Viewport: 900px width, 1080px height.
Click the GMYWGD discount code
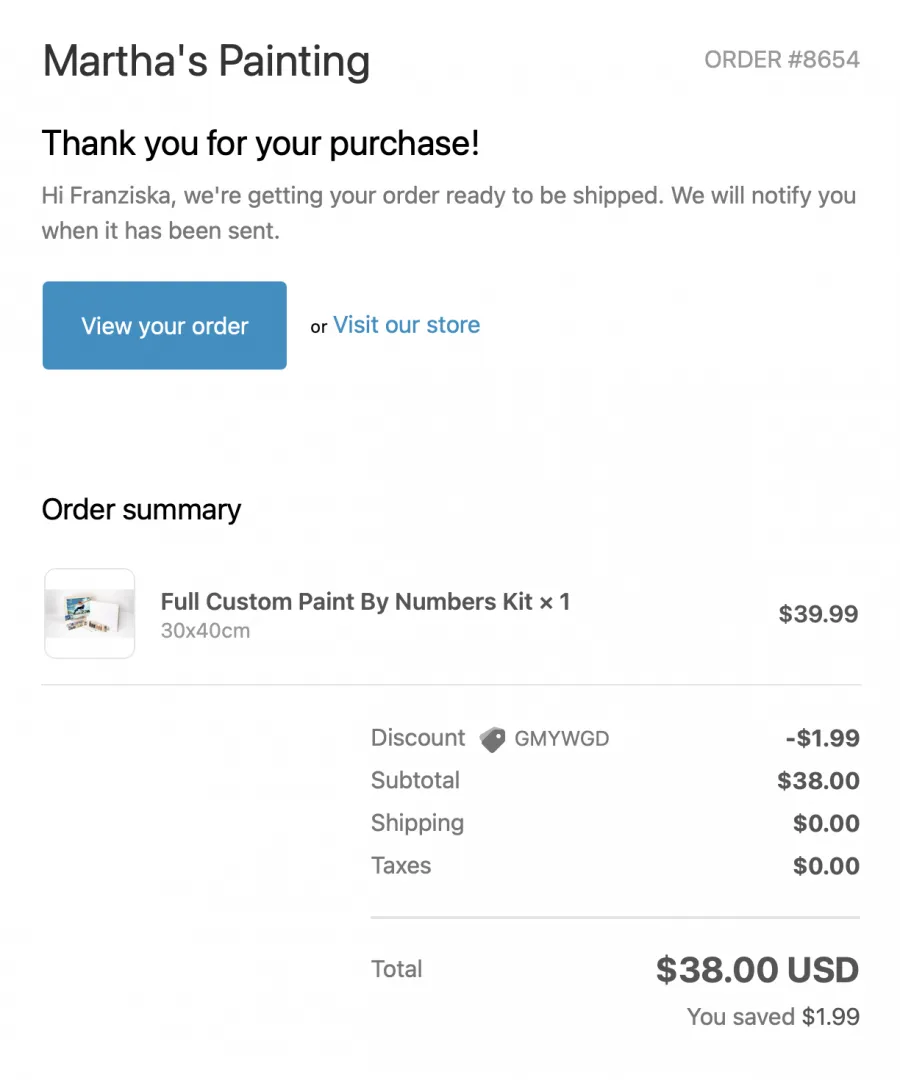point(562,738)
